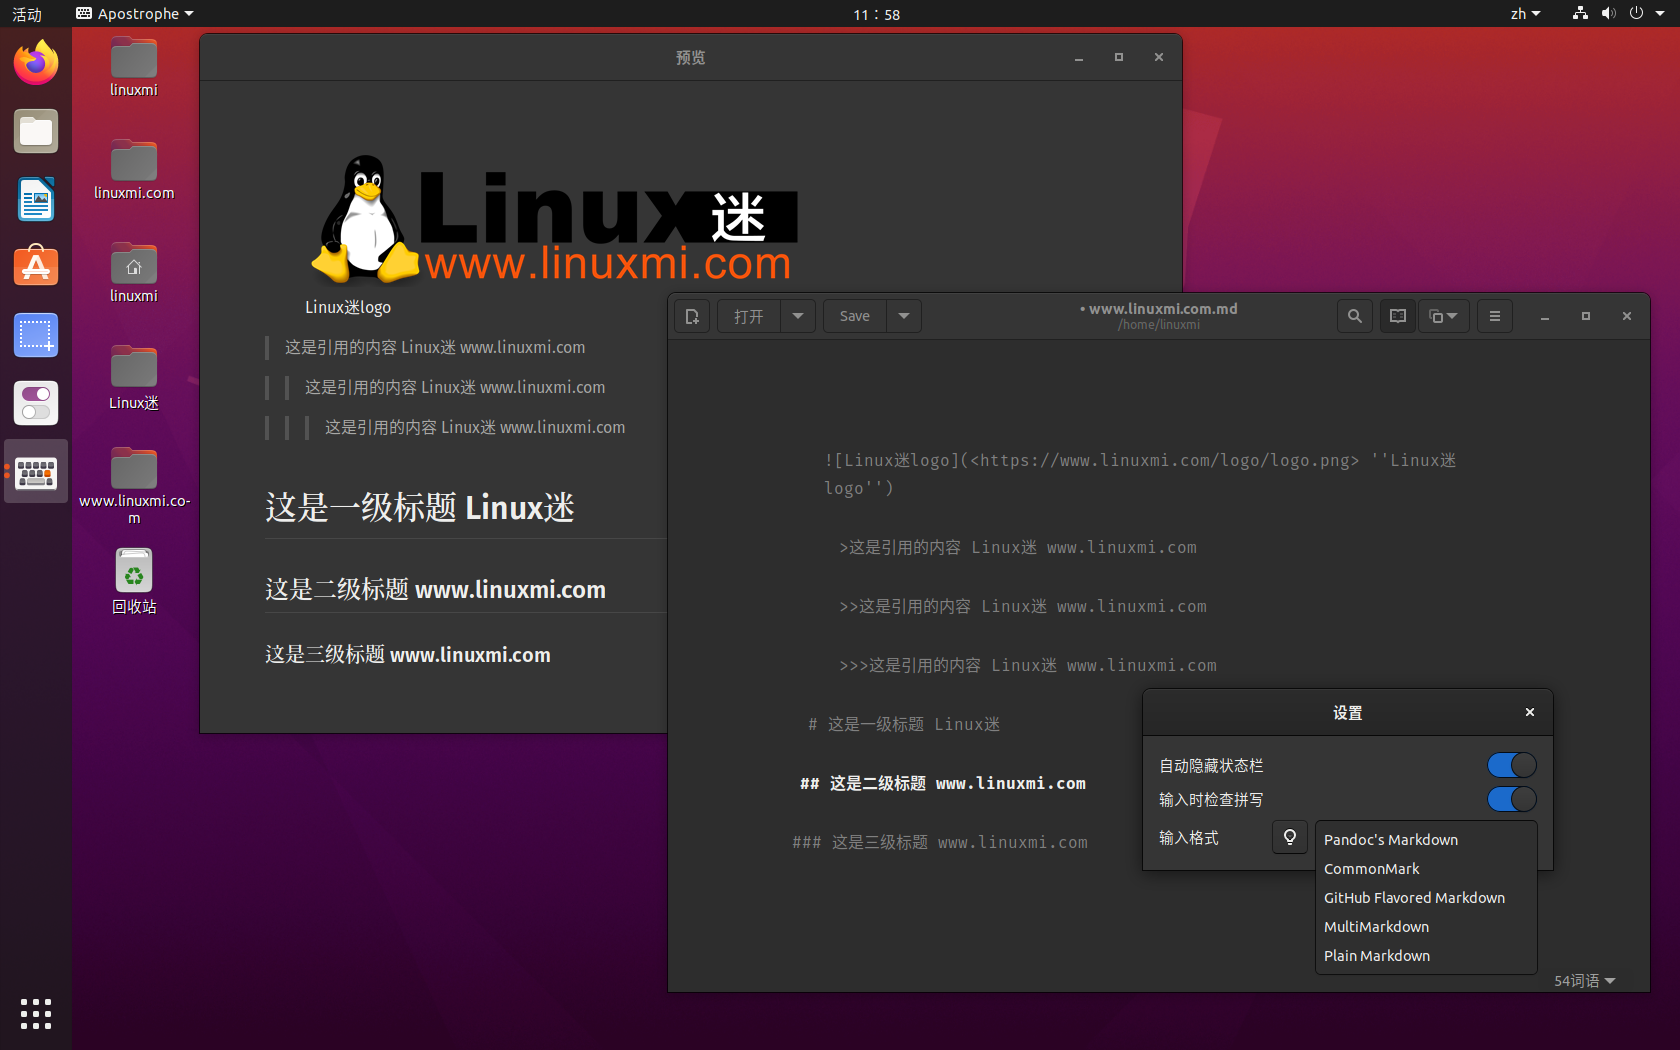Open the Screenshot tool in the dock

pos(36,335)
